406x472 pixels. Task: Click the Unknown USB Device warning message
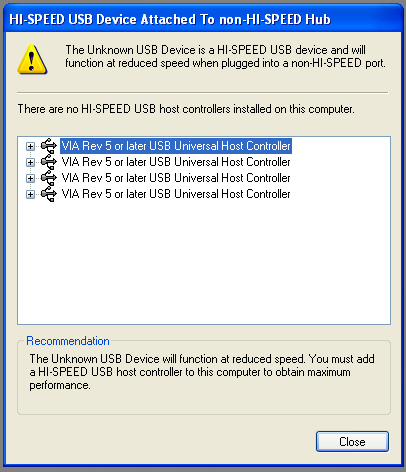tap(225, 56)
